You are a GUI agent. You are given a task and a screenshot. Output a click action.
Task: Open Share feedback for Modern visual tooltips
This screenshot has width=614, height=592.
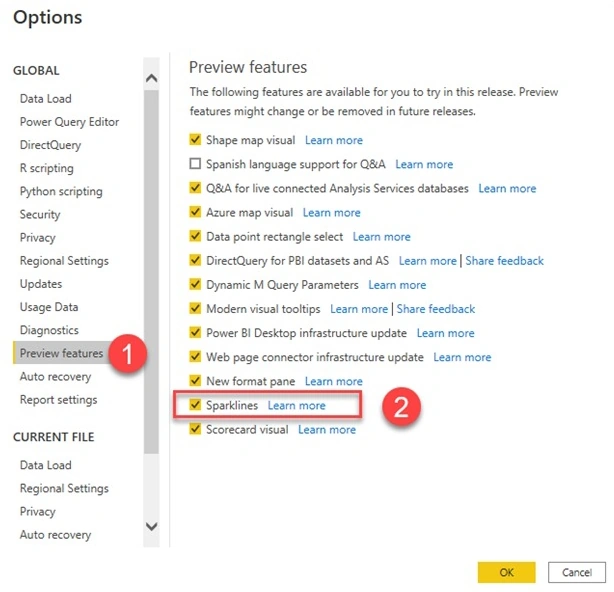click(x=436, y=309)
